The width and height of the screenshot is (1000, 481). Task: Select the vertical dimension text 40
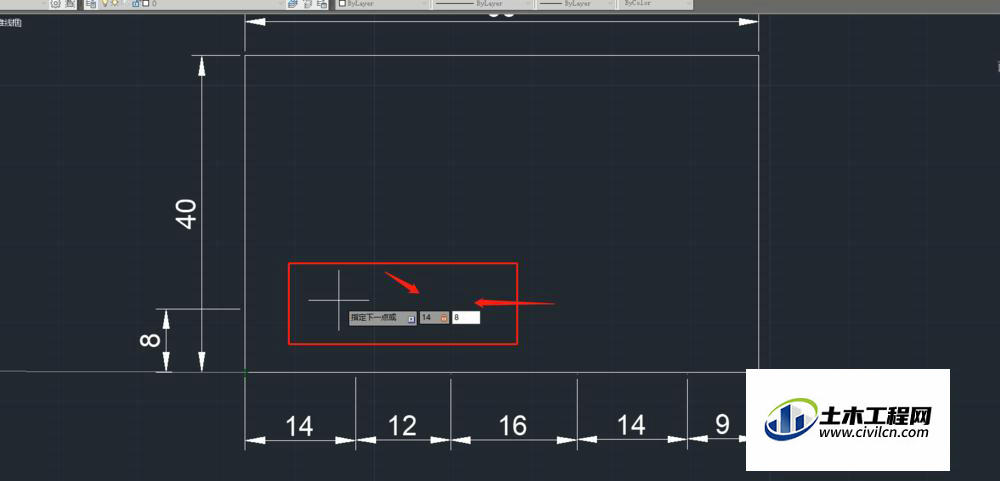pyautogui.click(x=186, y=214)
